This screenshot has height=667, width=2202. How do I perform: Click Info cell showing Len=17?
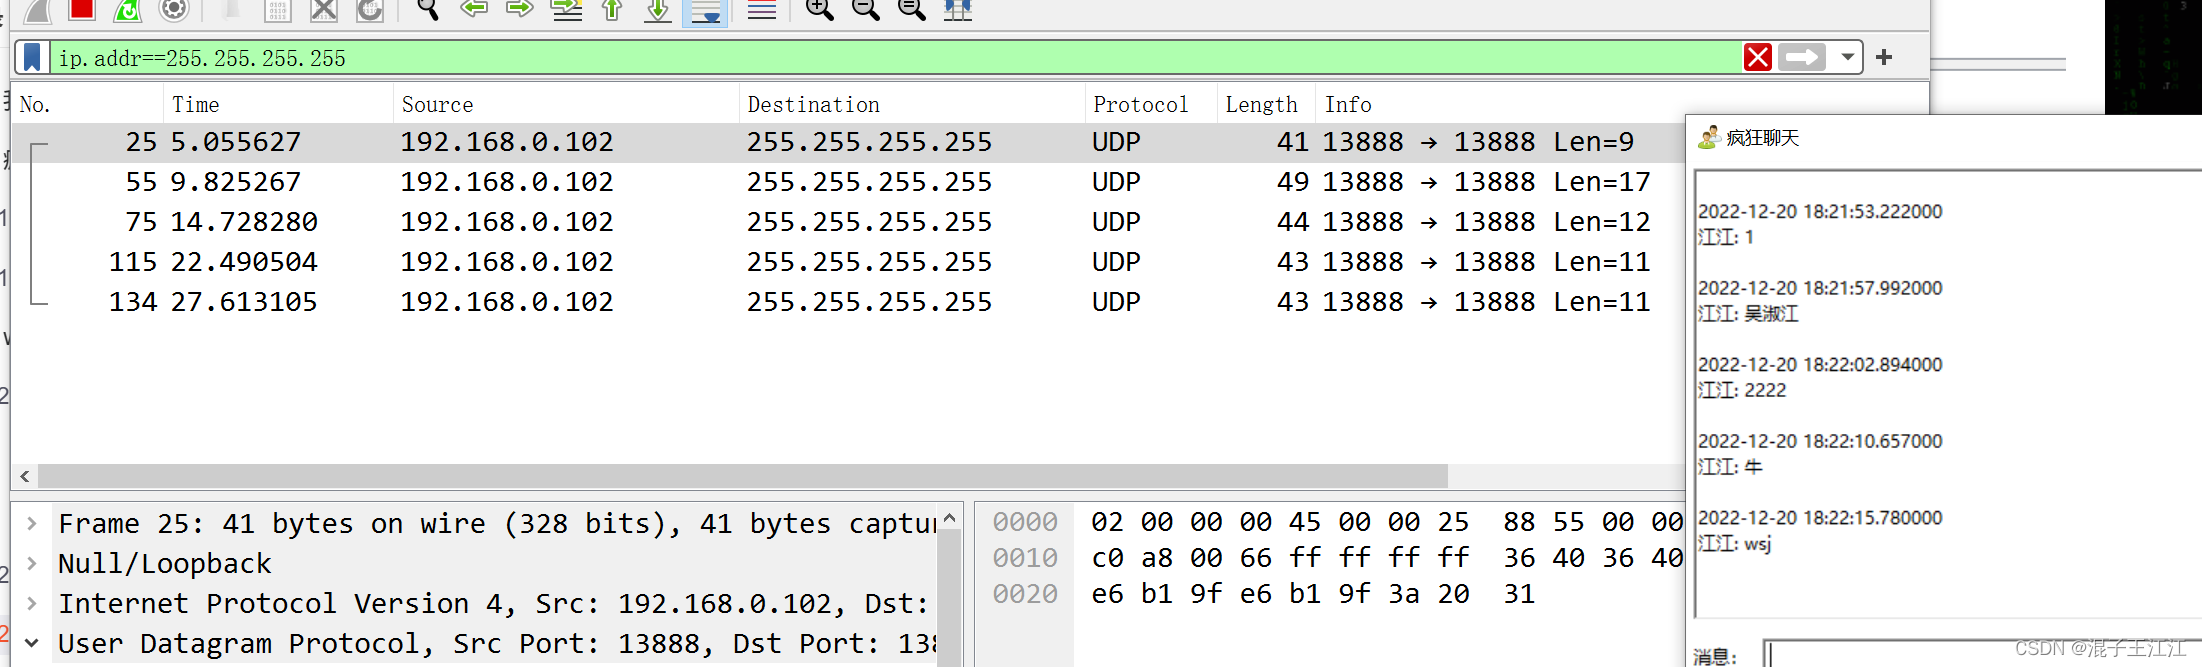coord(1486,182)
